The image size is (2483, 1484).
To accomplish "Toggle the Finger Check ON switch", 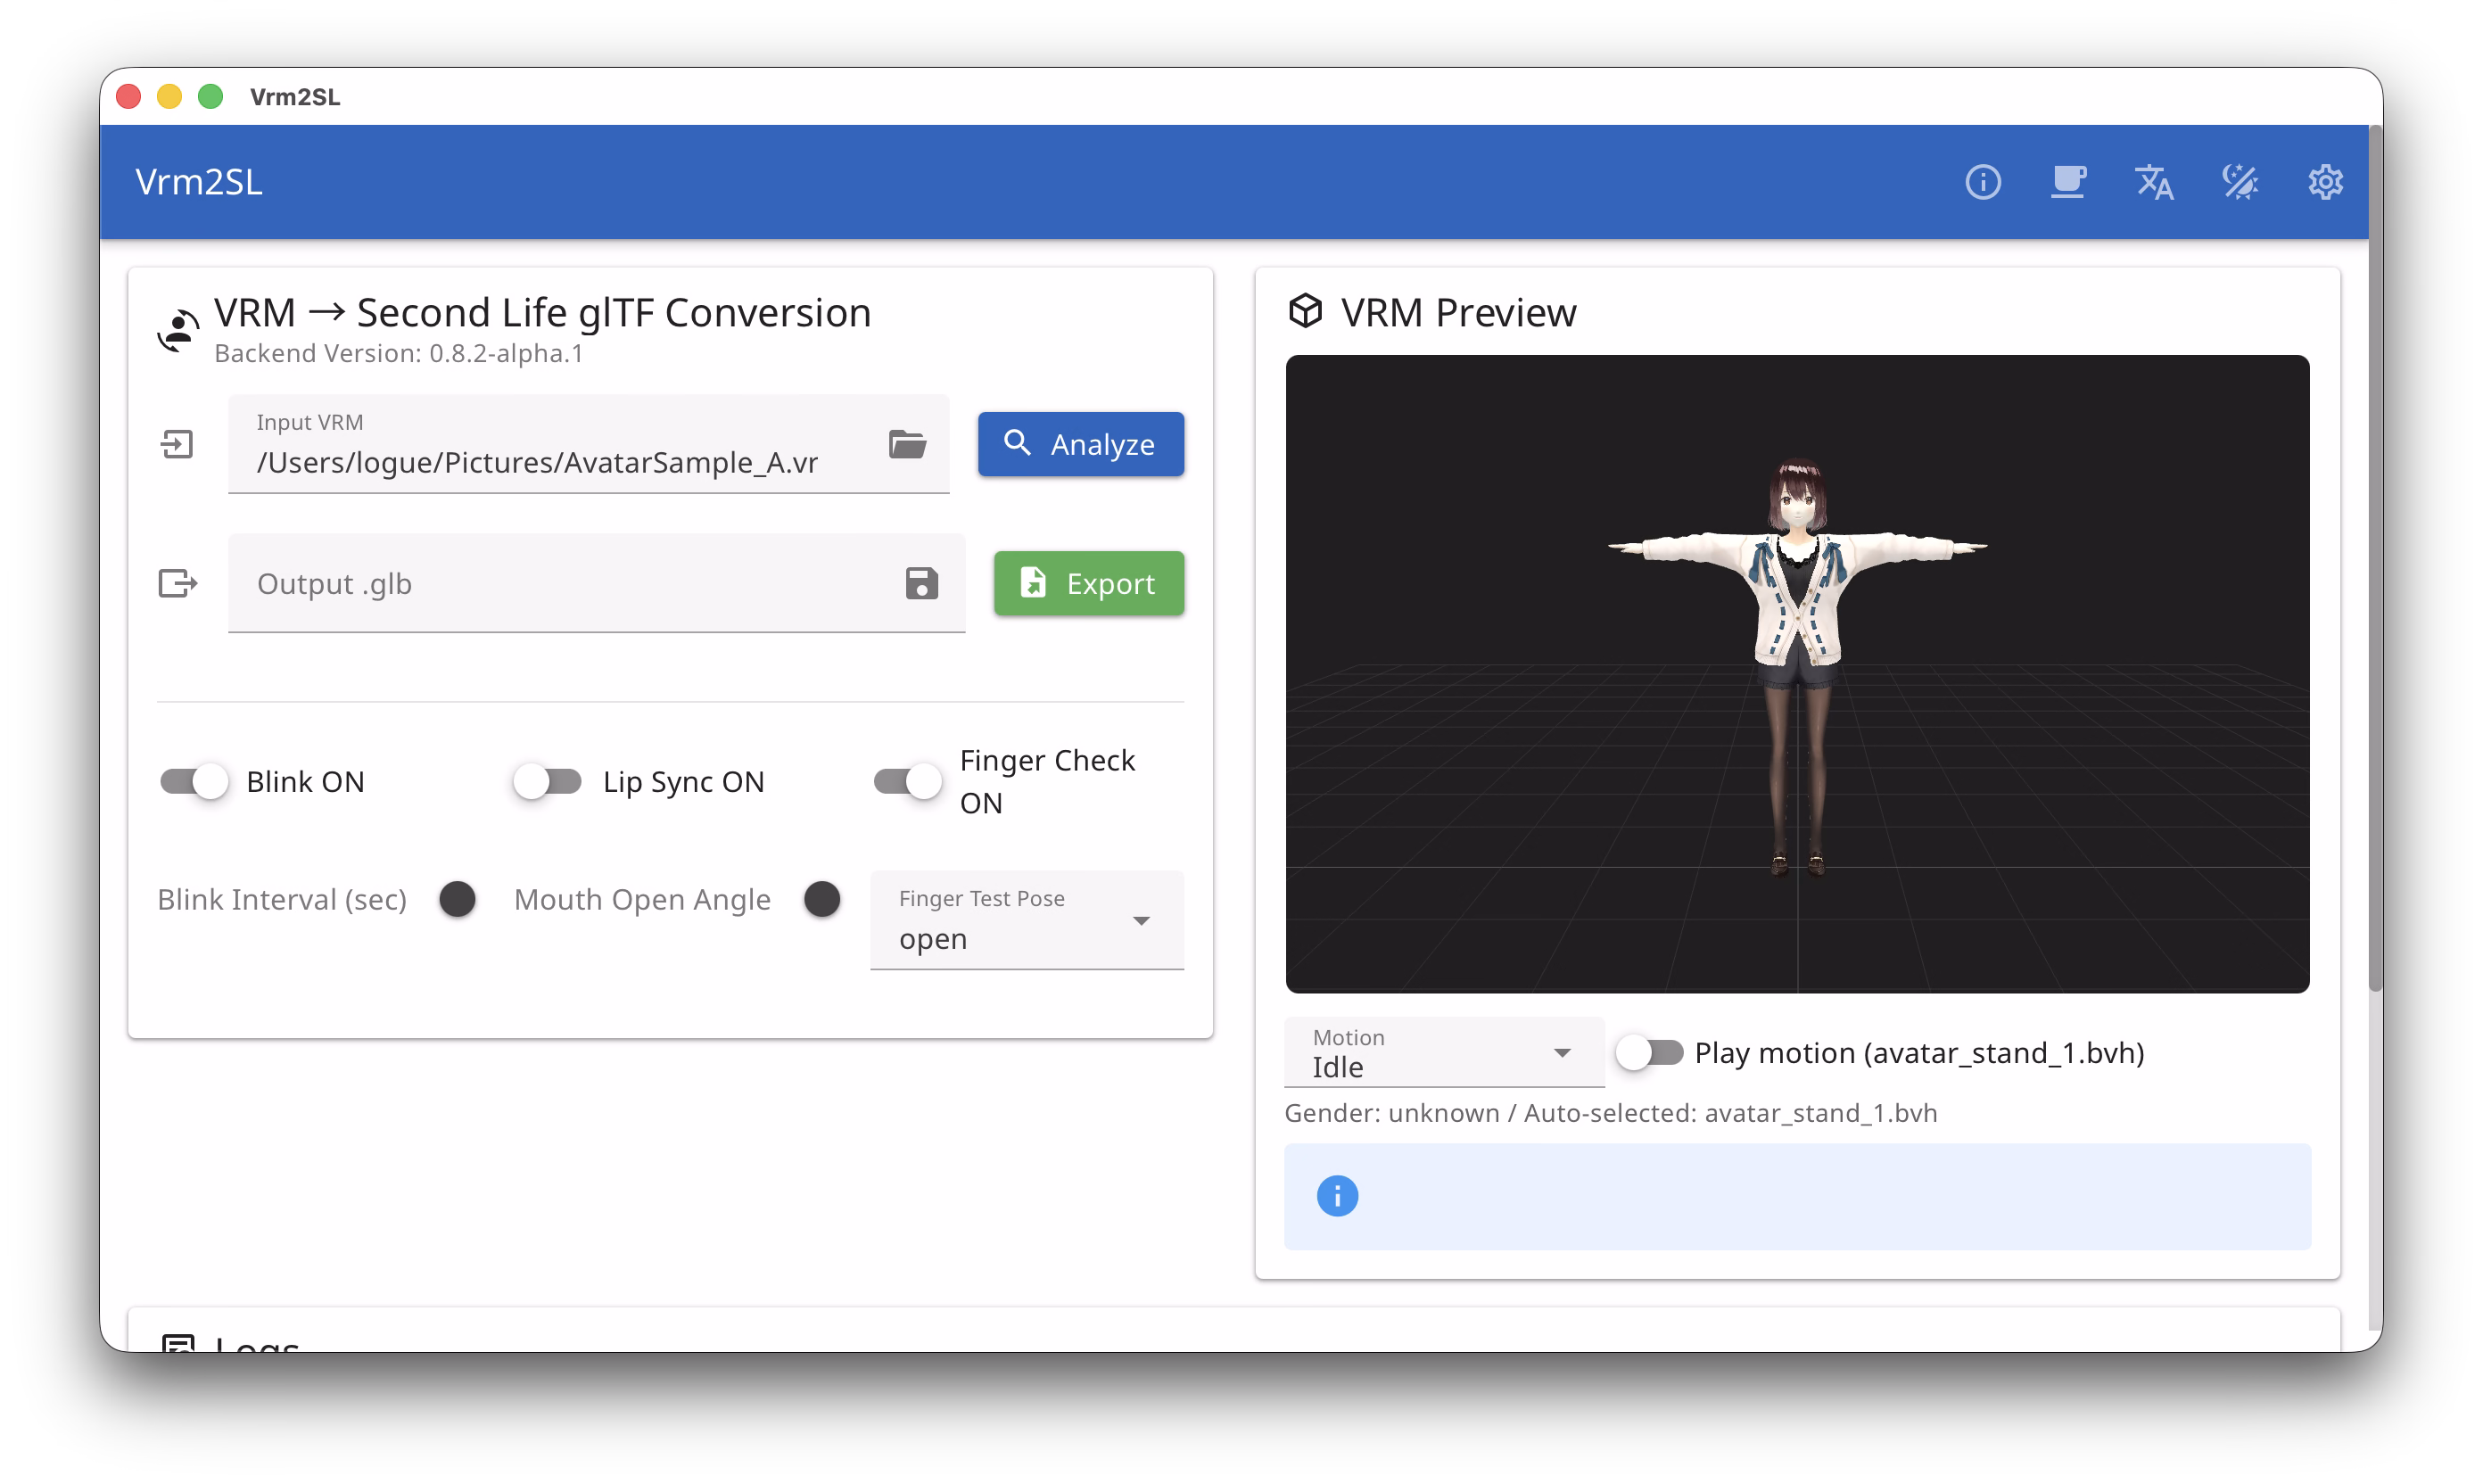I will (x=907, y=781).
